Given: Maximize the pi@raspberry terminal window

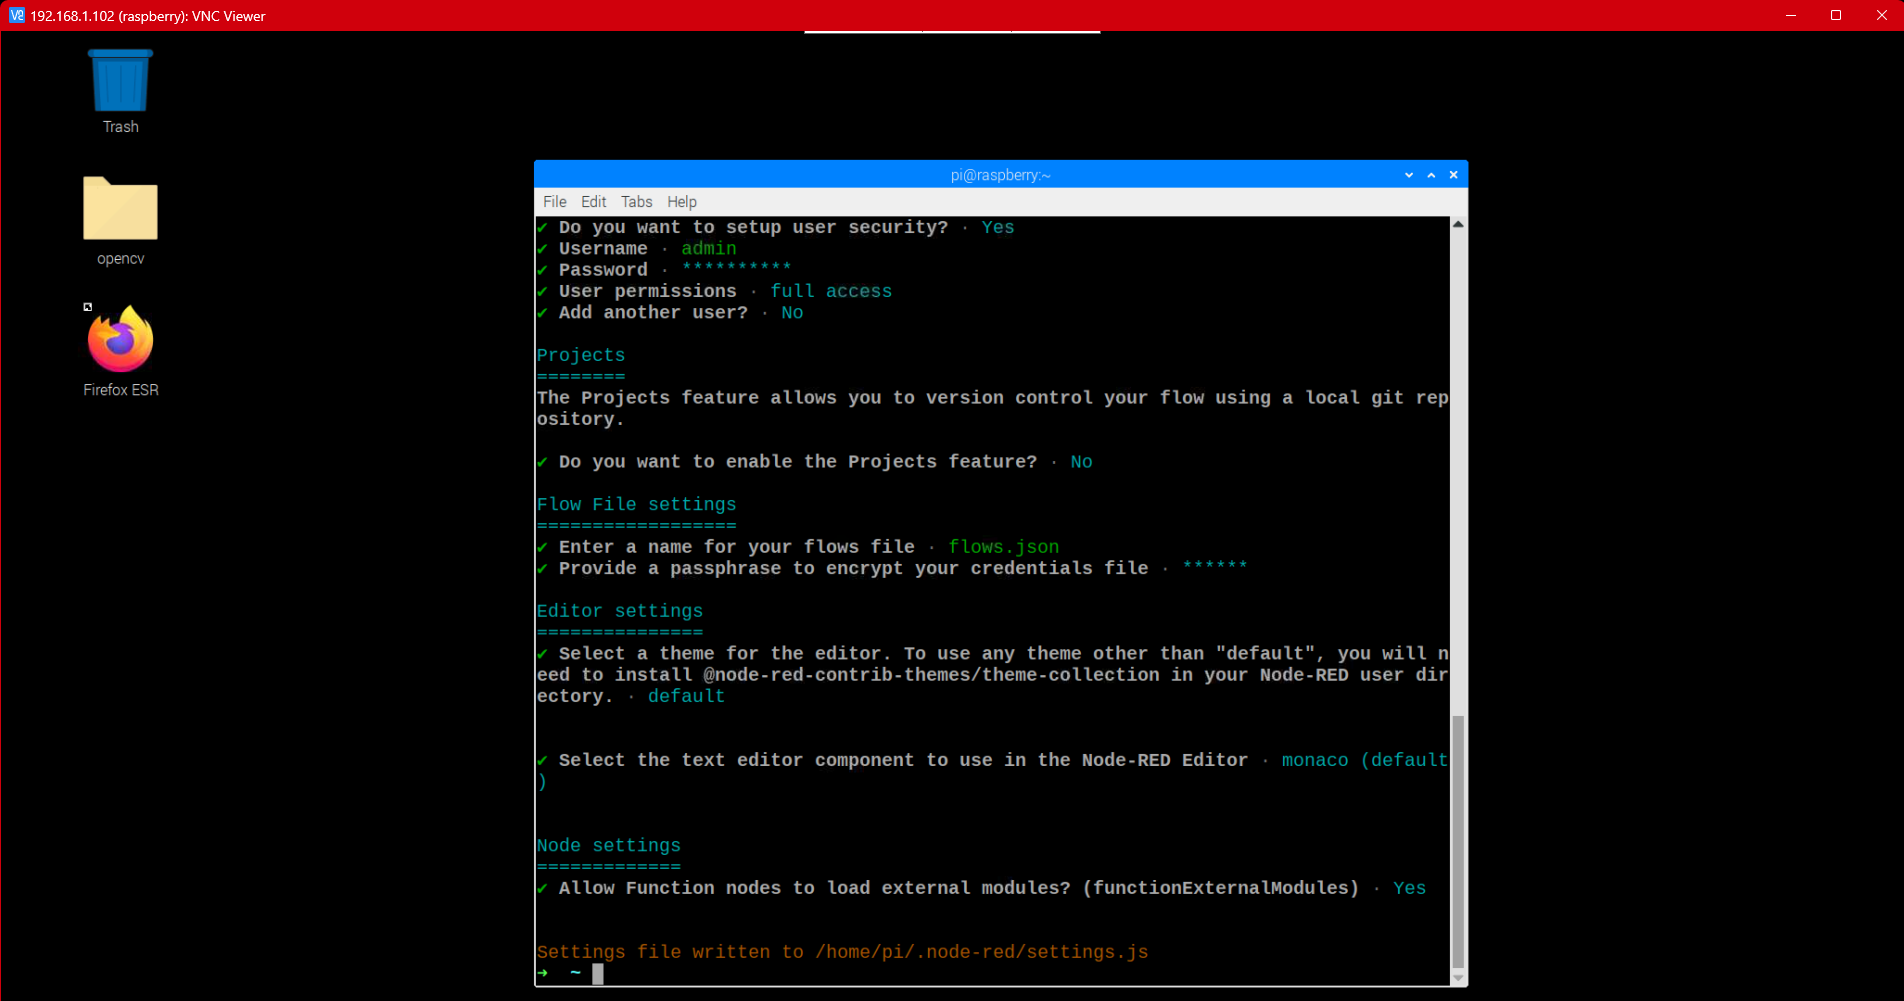Looking at the screenshot, I should 1431,175.
